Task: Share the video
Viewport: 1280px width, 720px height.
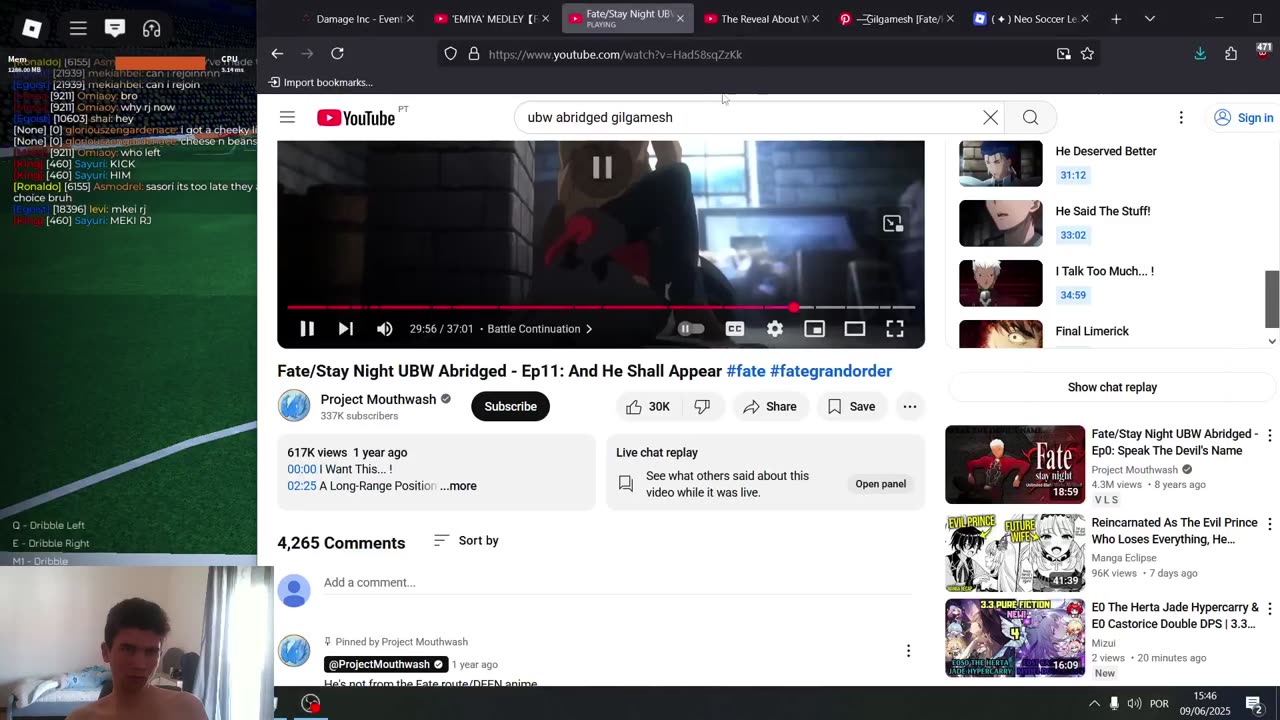Action: tap(769, 406)
